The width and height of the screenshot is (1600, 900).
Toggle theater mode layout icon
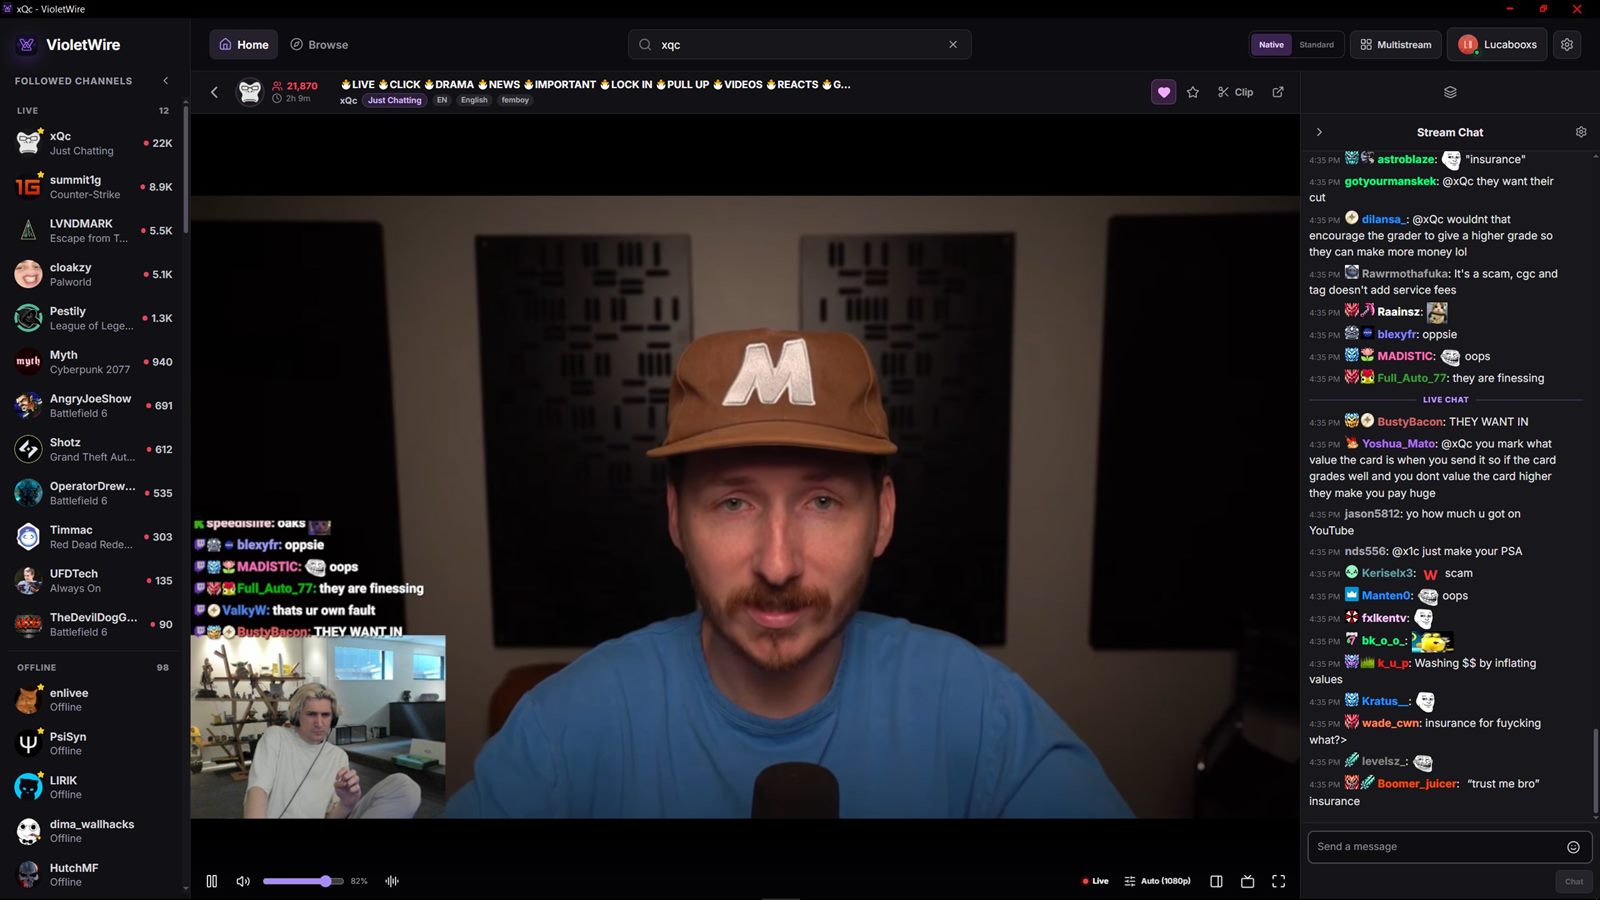(x=1216, y=881)
